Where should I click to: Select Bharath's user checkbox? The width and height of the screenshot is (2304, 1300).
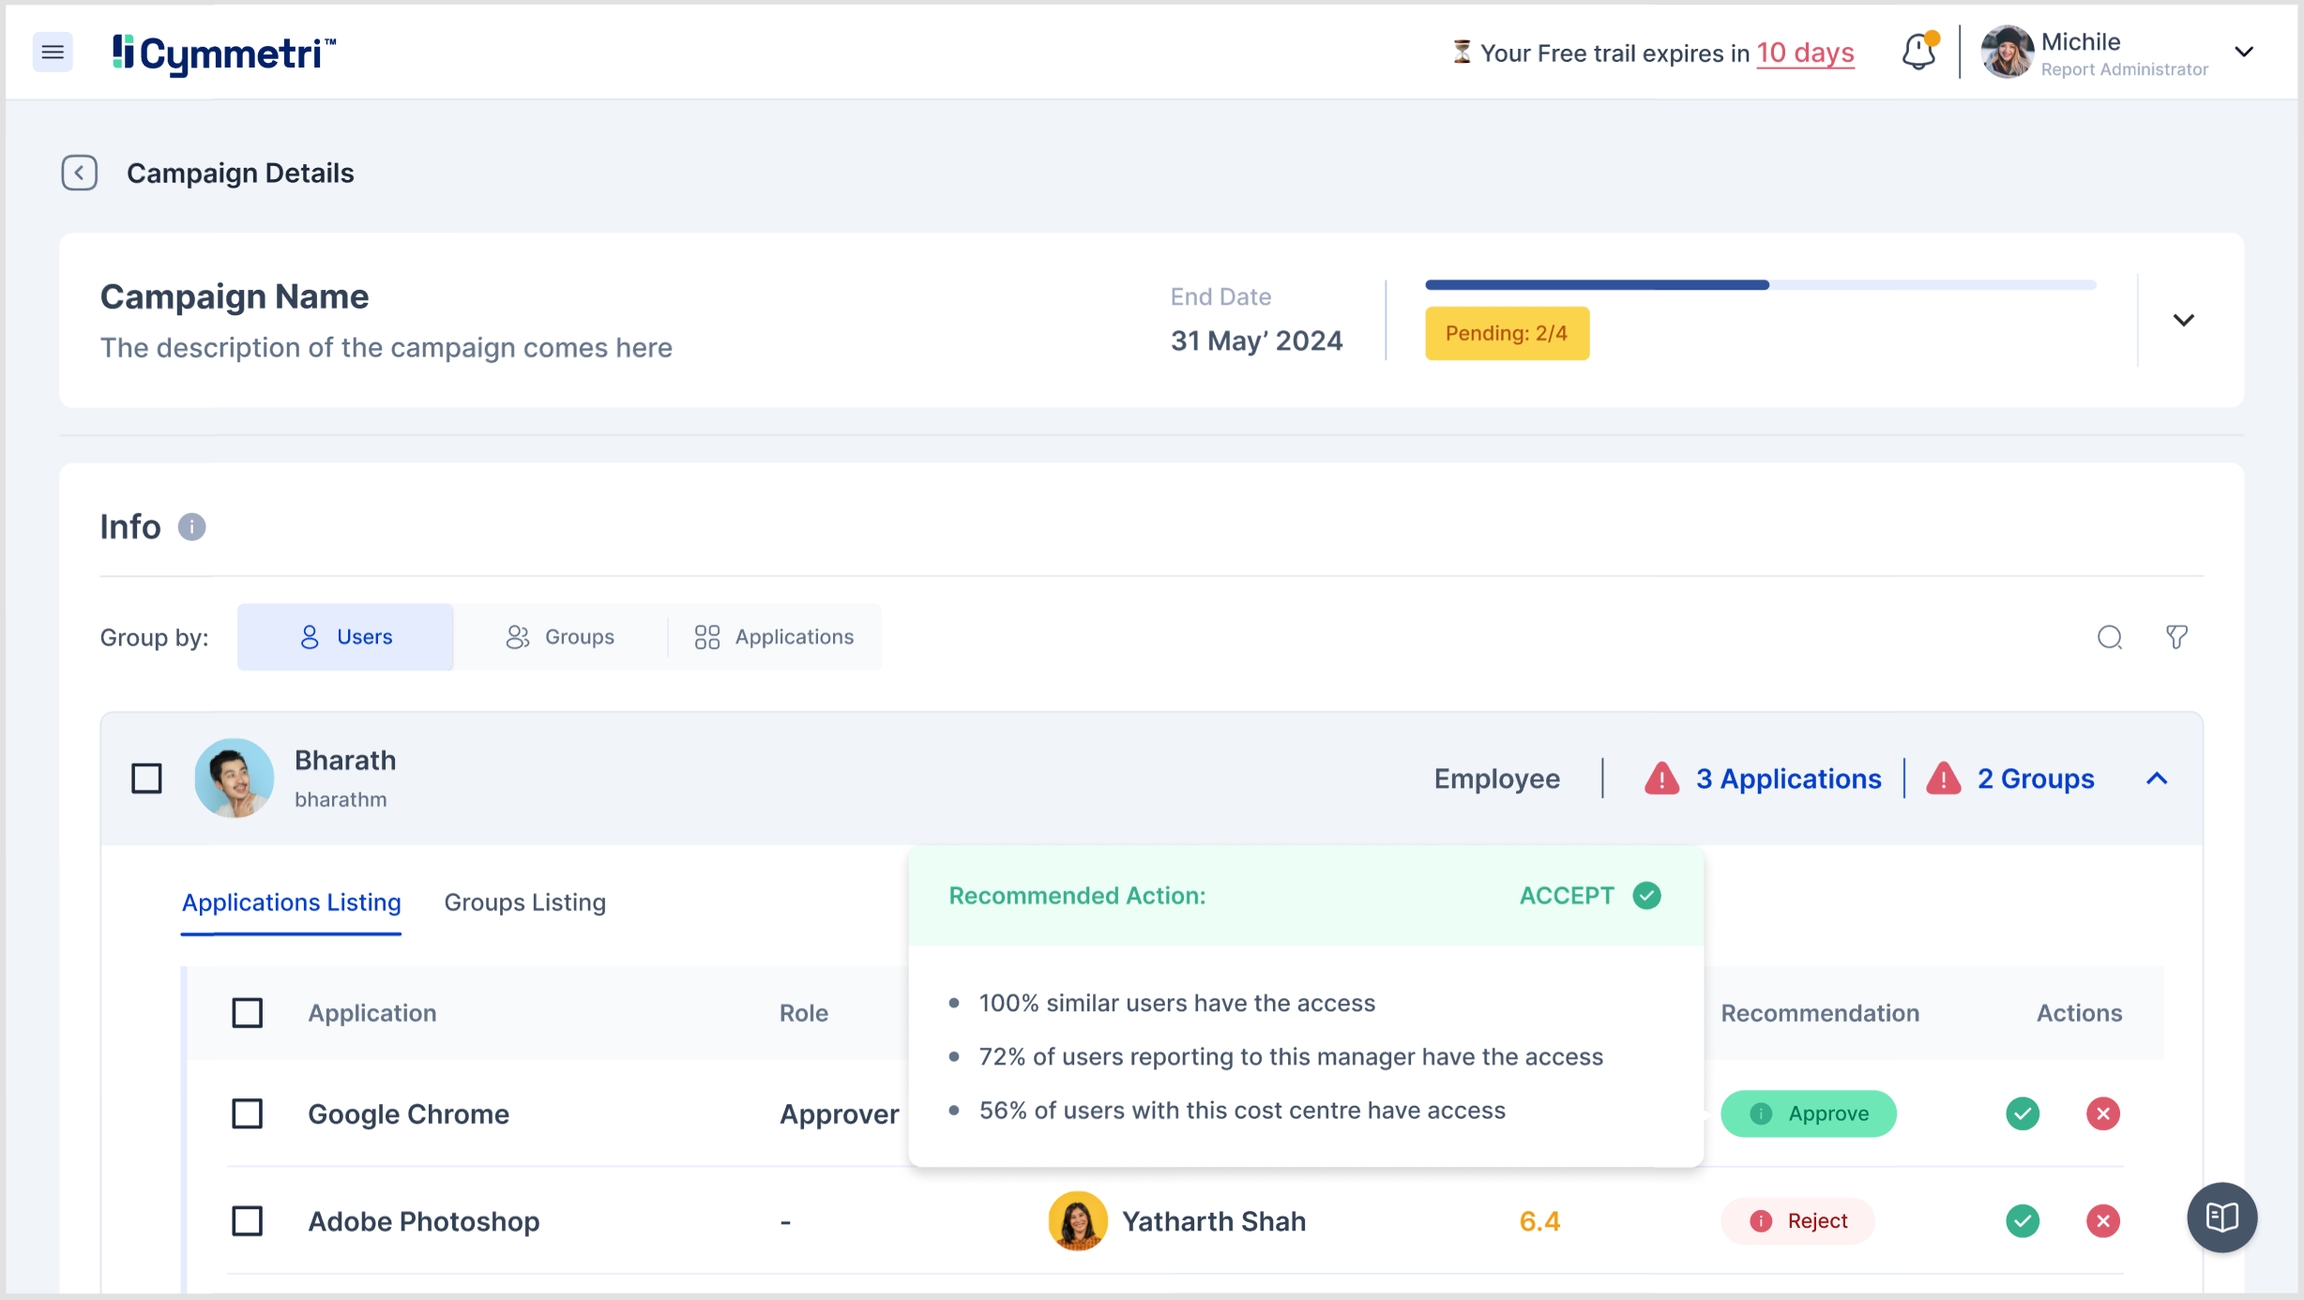[x=147, y=778]
